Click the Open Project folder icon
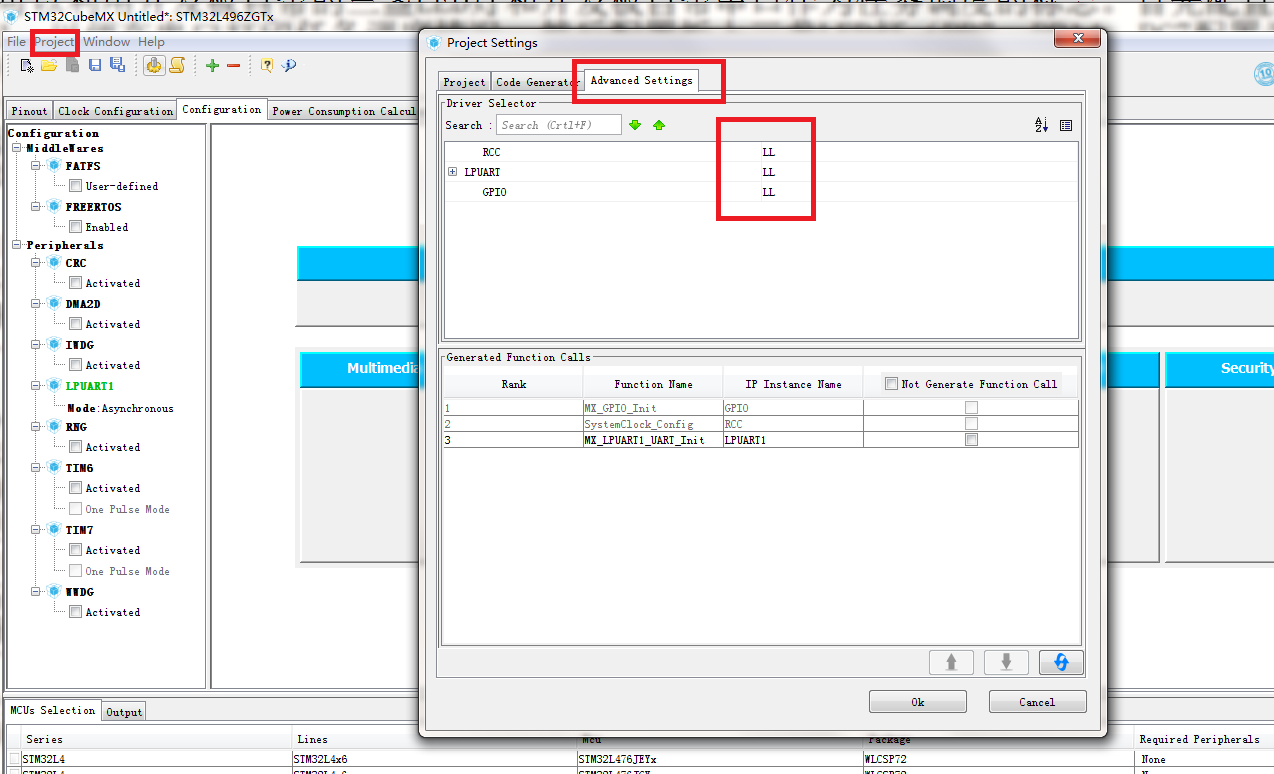This screenshot has height=774, width=1274. [49, 66]
